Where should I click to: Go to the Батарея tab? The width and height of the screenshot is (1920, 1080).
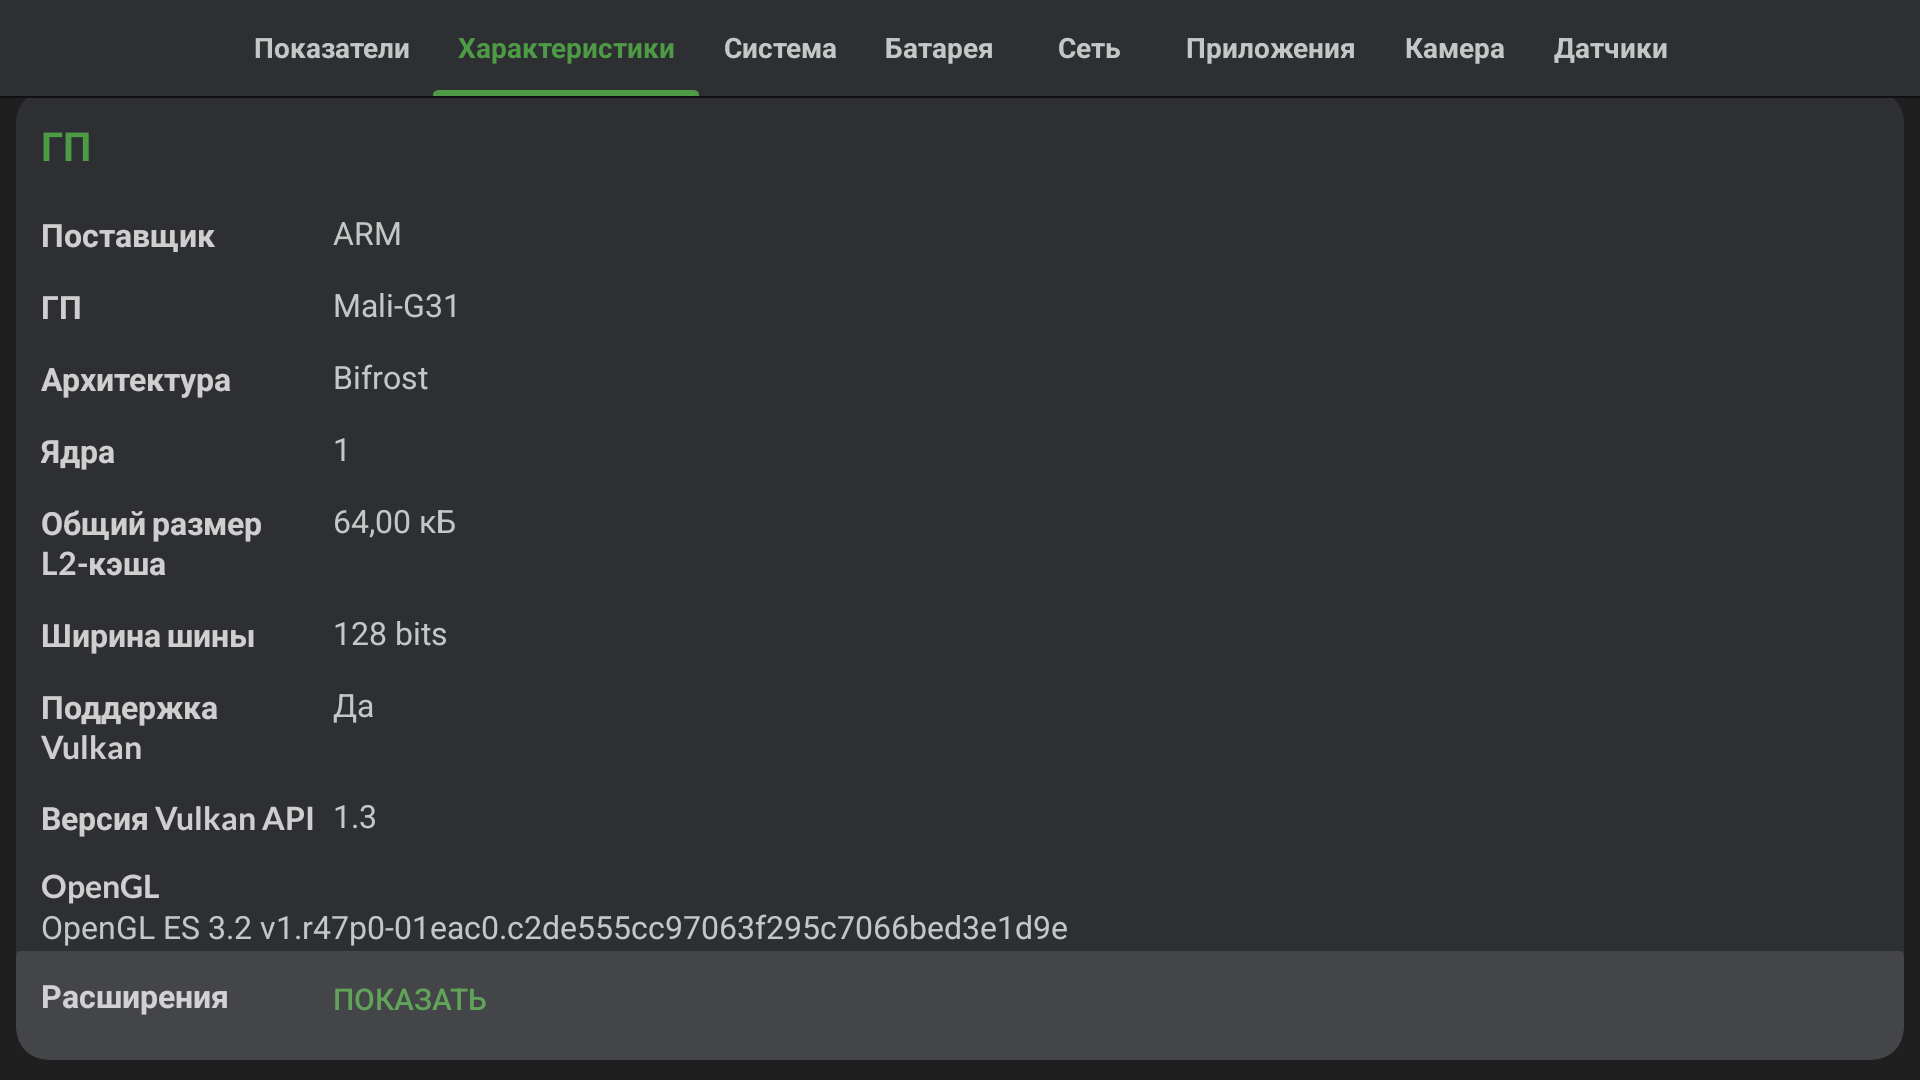tap(938, 48)
